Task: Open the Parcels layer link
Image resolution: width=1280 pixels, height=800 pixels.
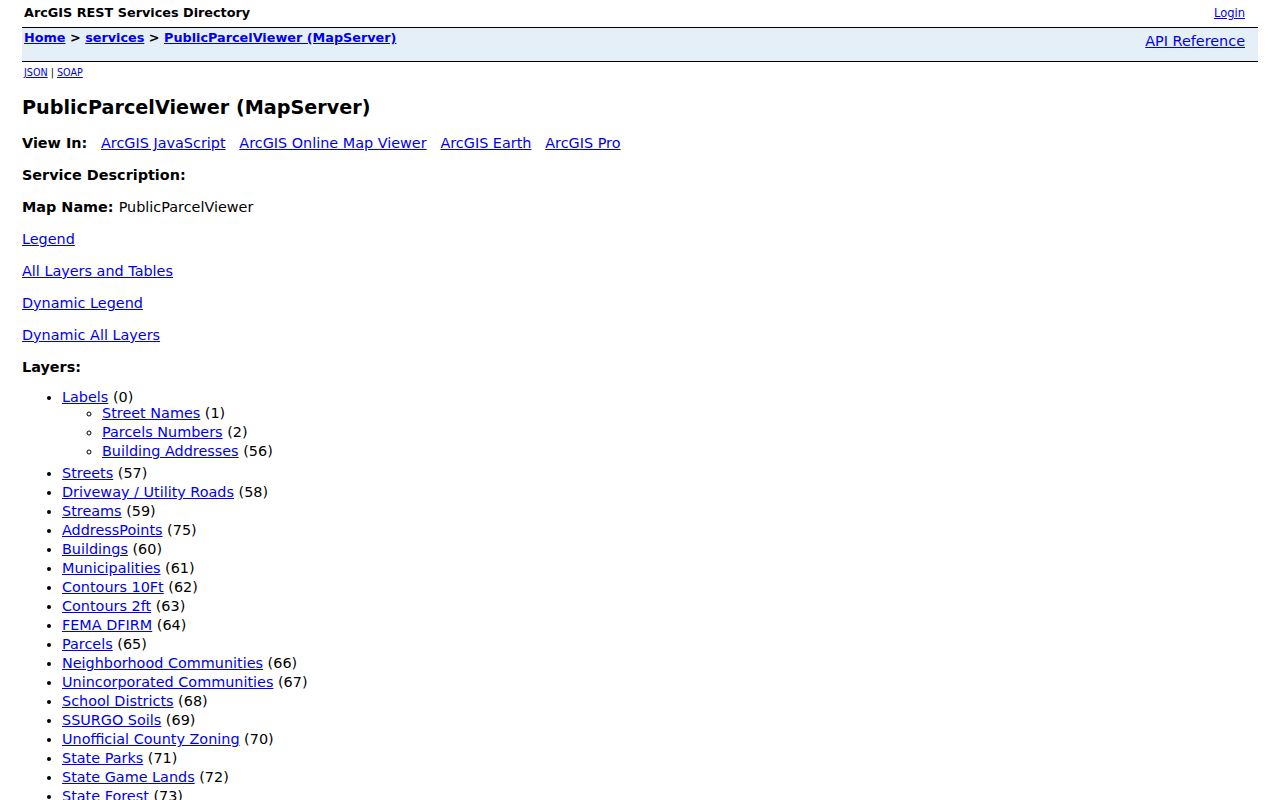Action: (87, 644)
